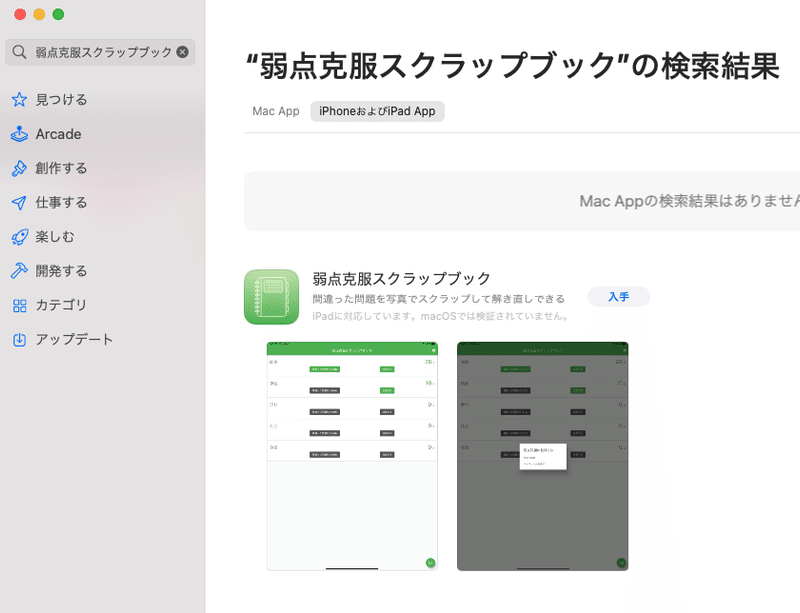
Task: Click the green fullscreen window button
Action: (58, 14)
